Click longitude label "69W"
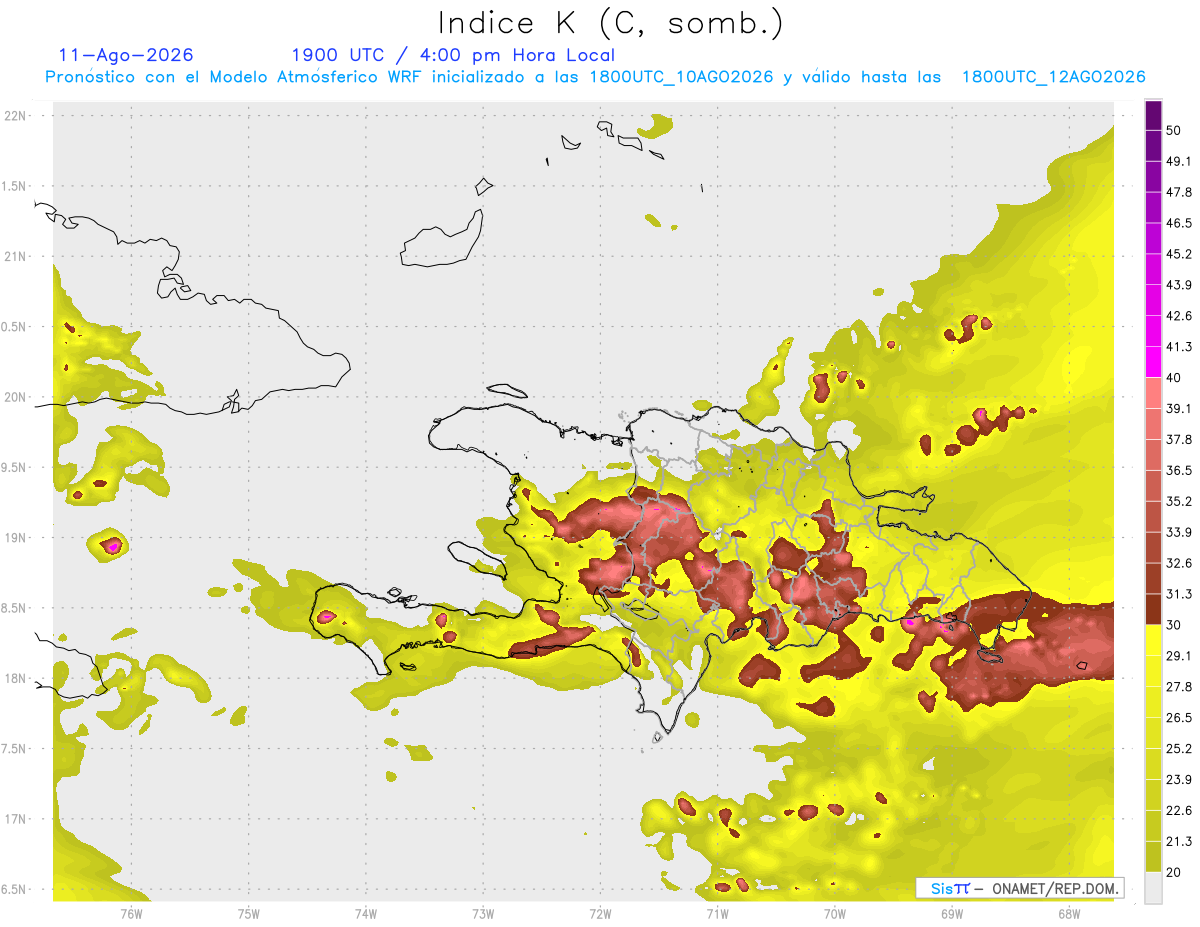1200x927 pixels. 951,913
